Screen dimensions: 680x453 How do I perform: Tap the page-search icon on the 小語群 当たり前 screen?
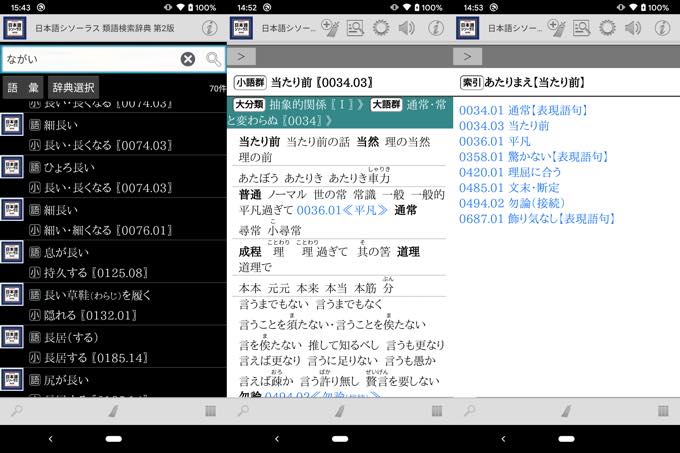click(354, 28)
